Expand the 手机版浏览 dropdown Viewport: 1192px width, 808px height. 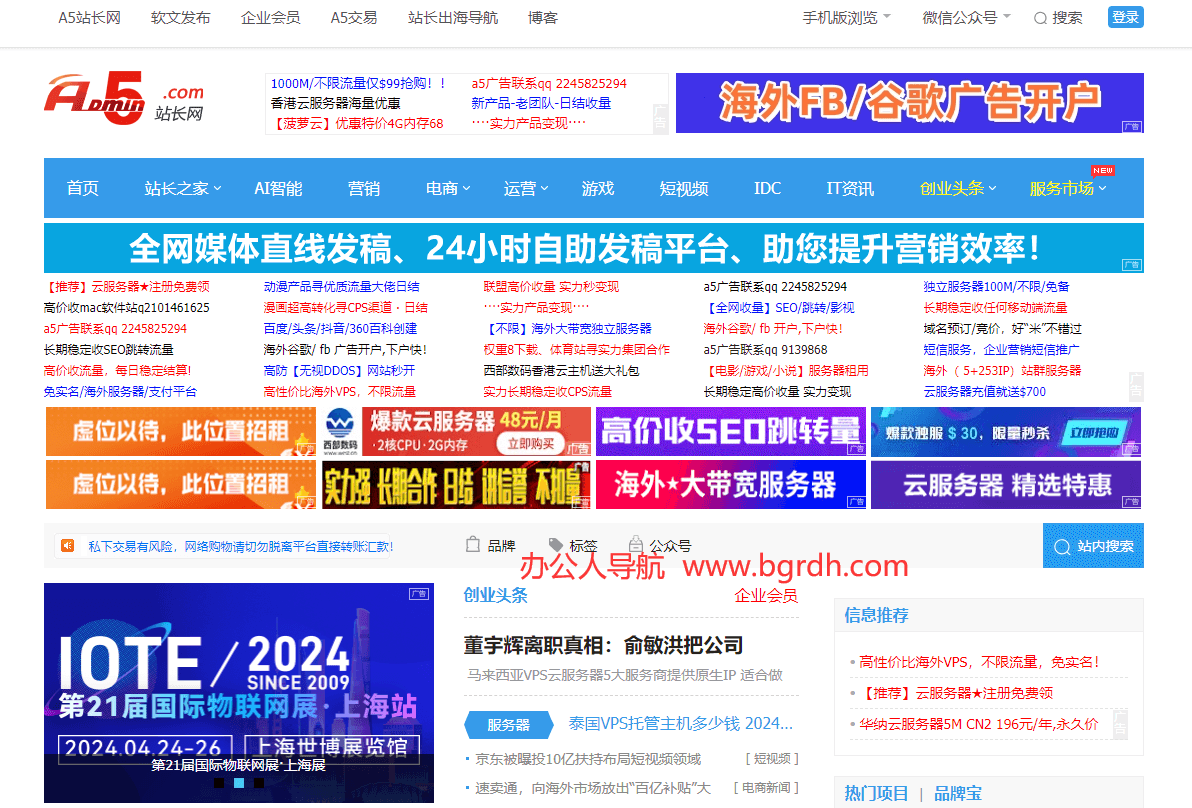(x=847, y=17)
